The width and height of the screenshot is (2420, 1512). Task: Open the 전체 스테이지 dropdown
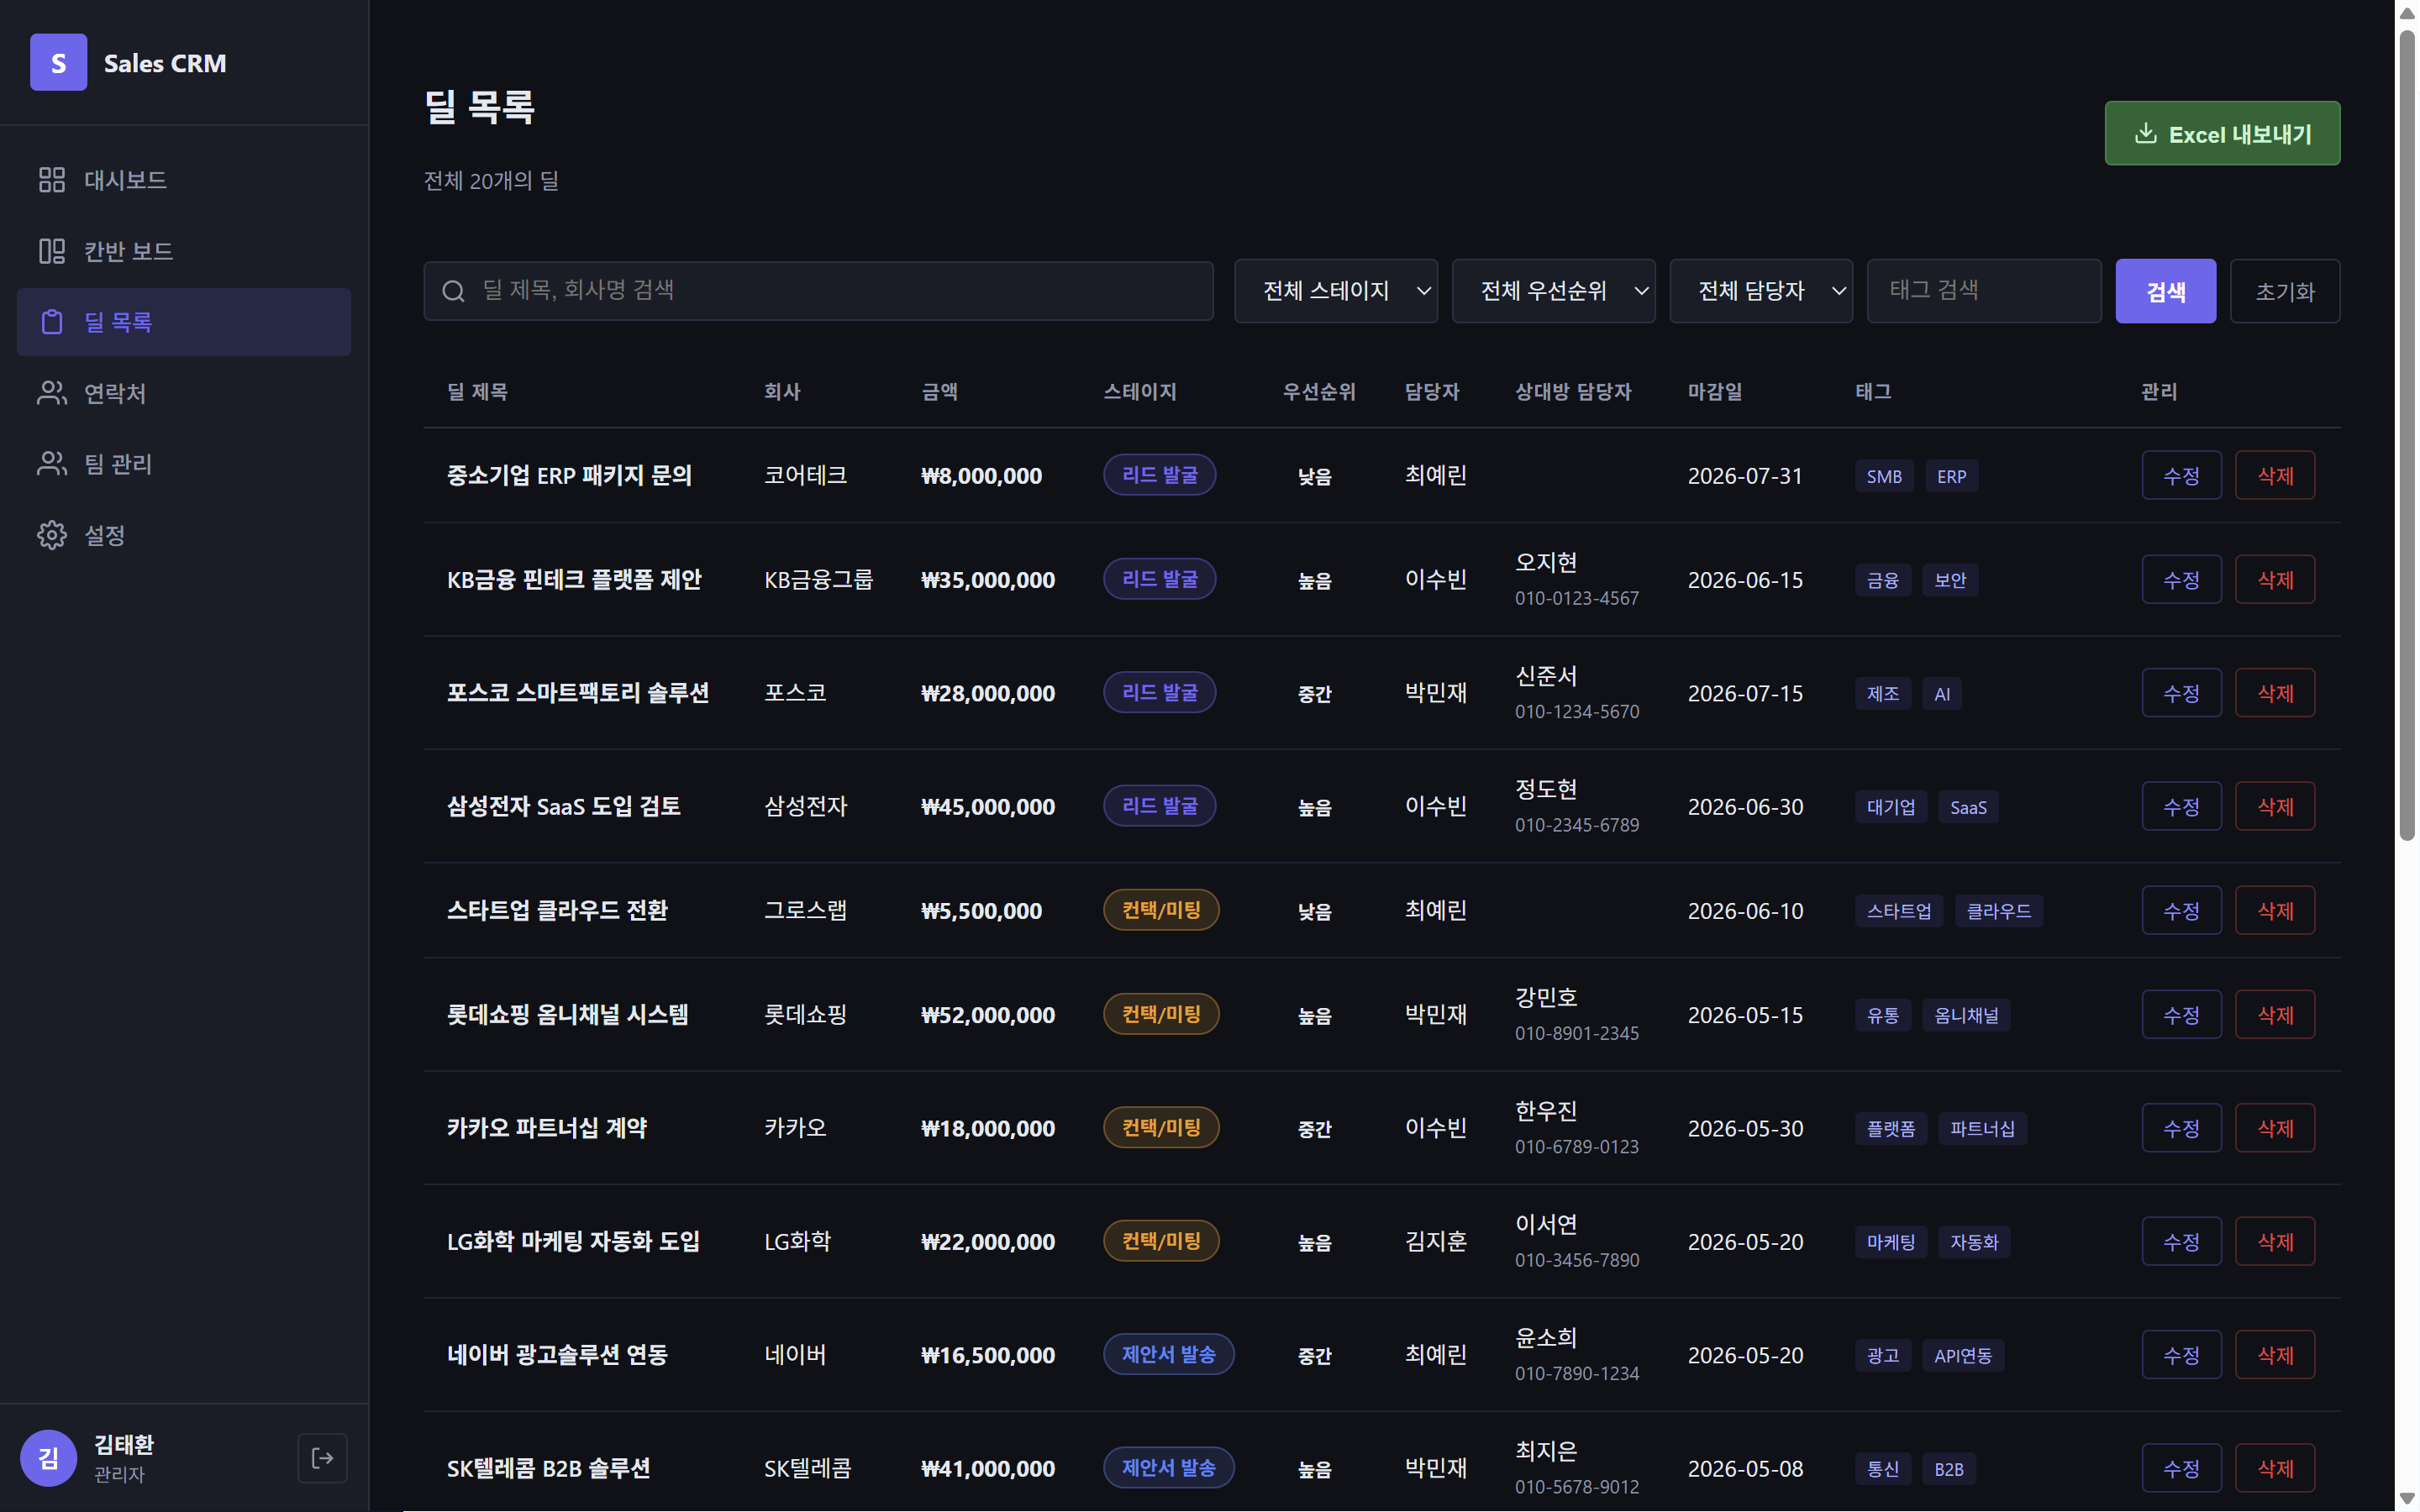[1336, 291]
